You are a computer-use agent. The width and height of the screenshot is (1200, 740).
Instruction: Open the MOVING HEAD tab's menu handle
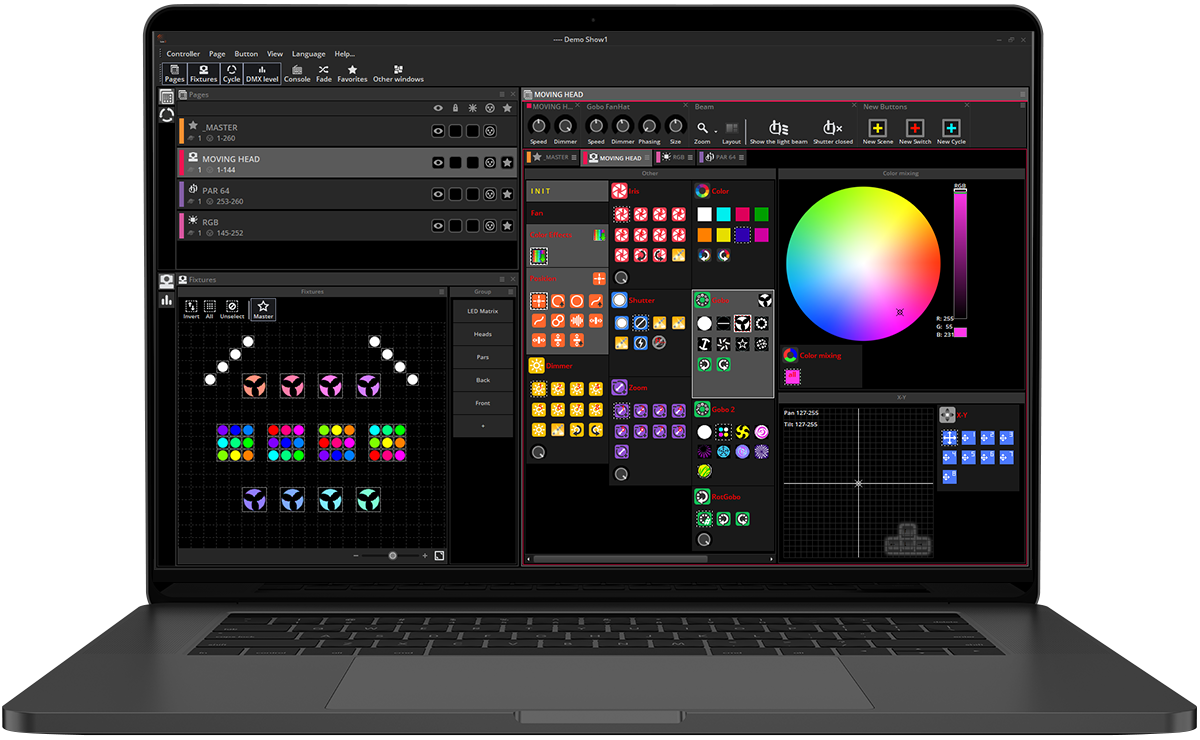pyautogui.click(x=648, y=158)
